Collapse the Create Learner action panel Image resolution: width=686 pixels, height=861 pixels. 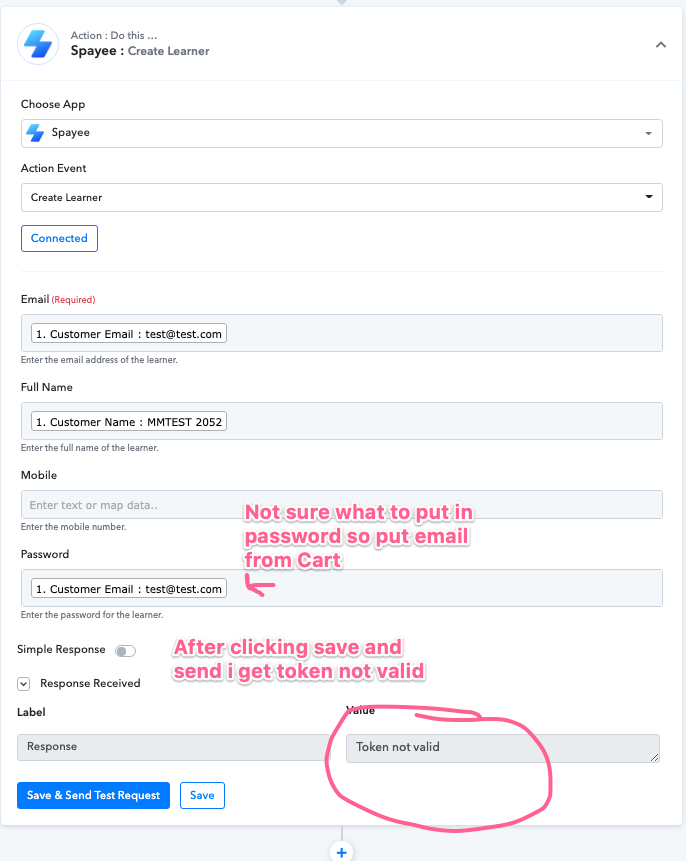pyautogui.click(x=661, y=45)
